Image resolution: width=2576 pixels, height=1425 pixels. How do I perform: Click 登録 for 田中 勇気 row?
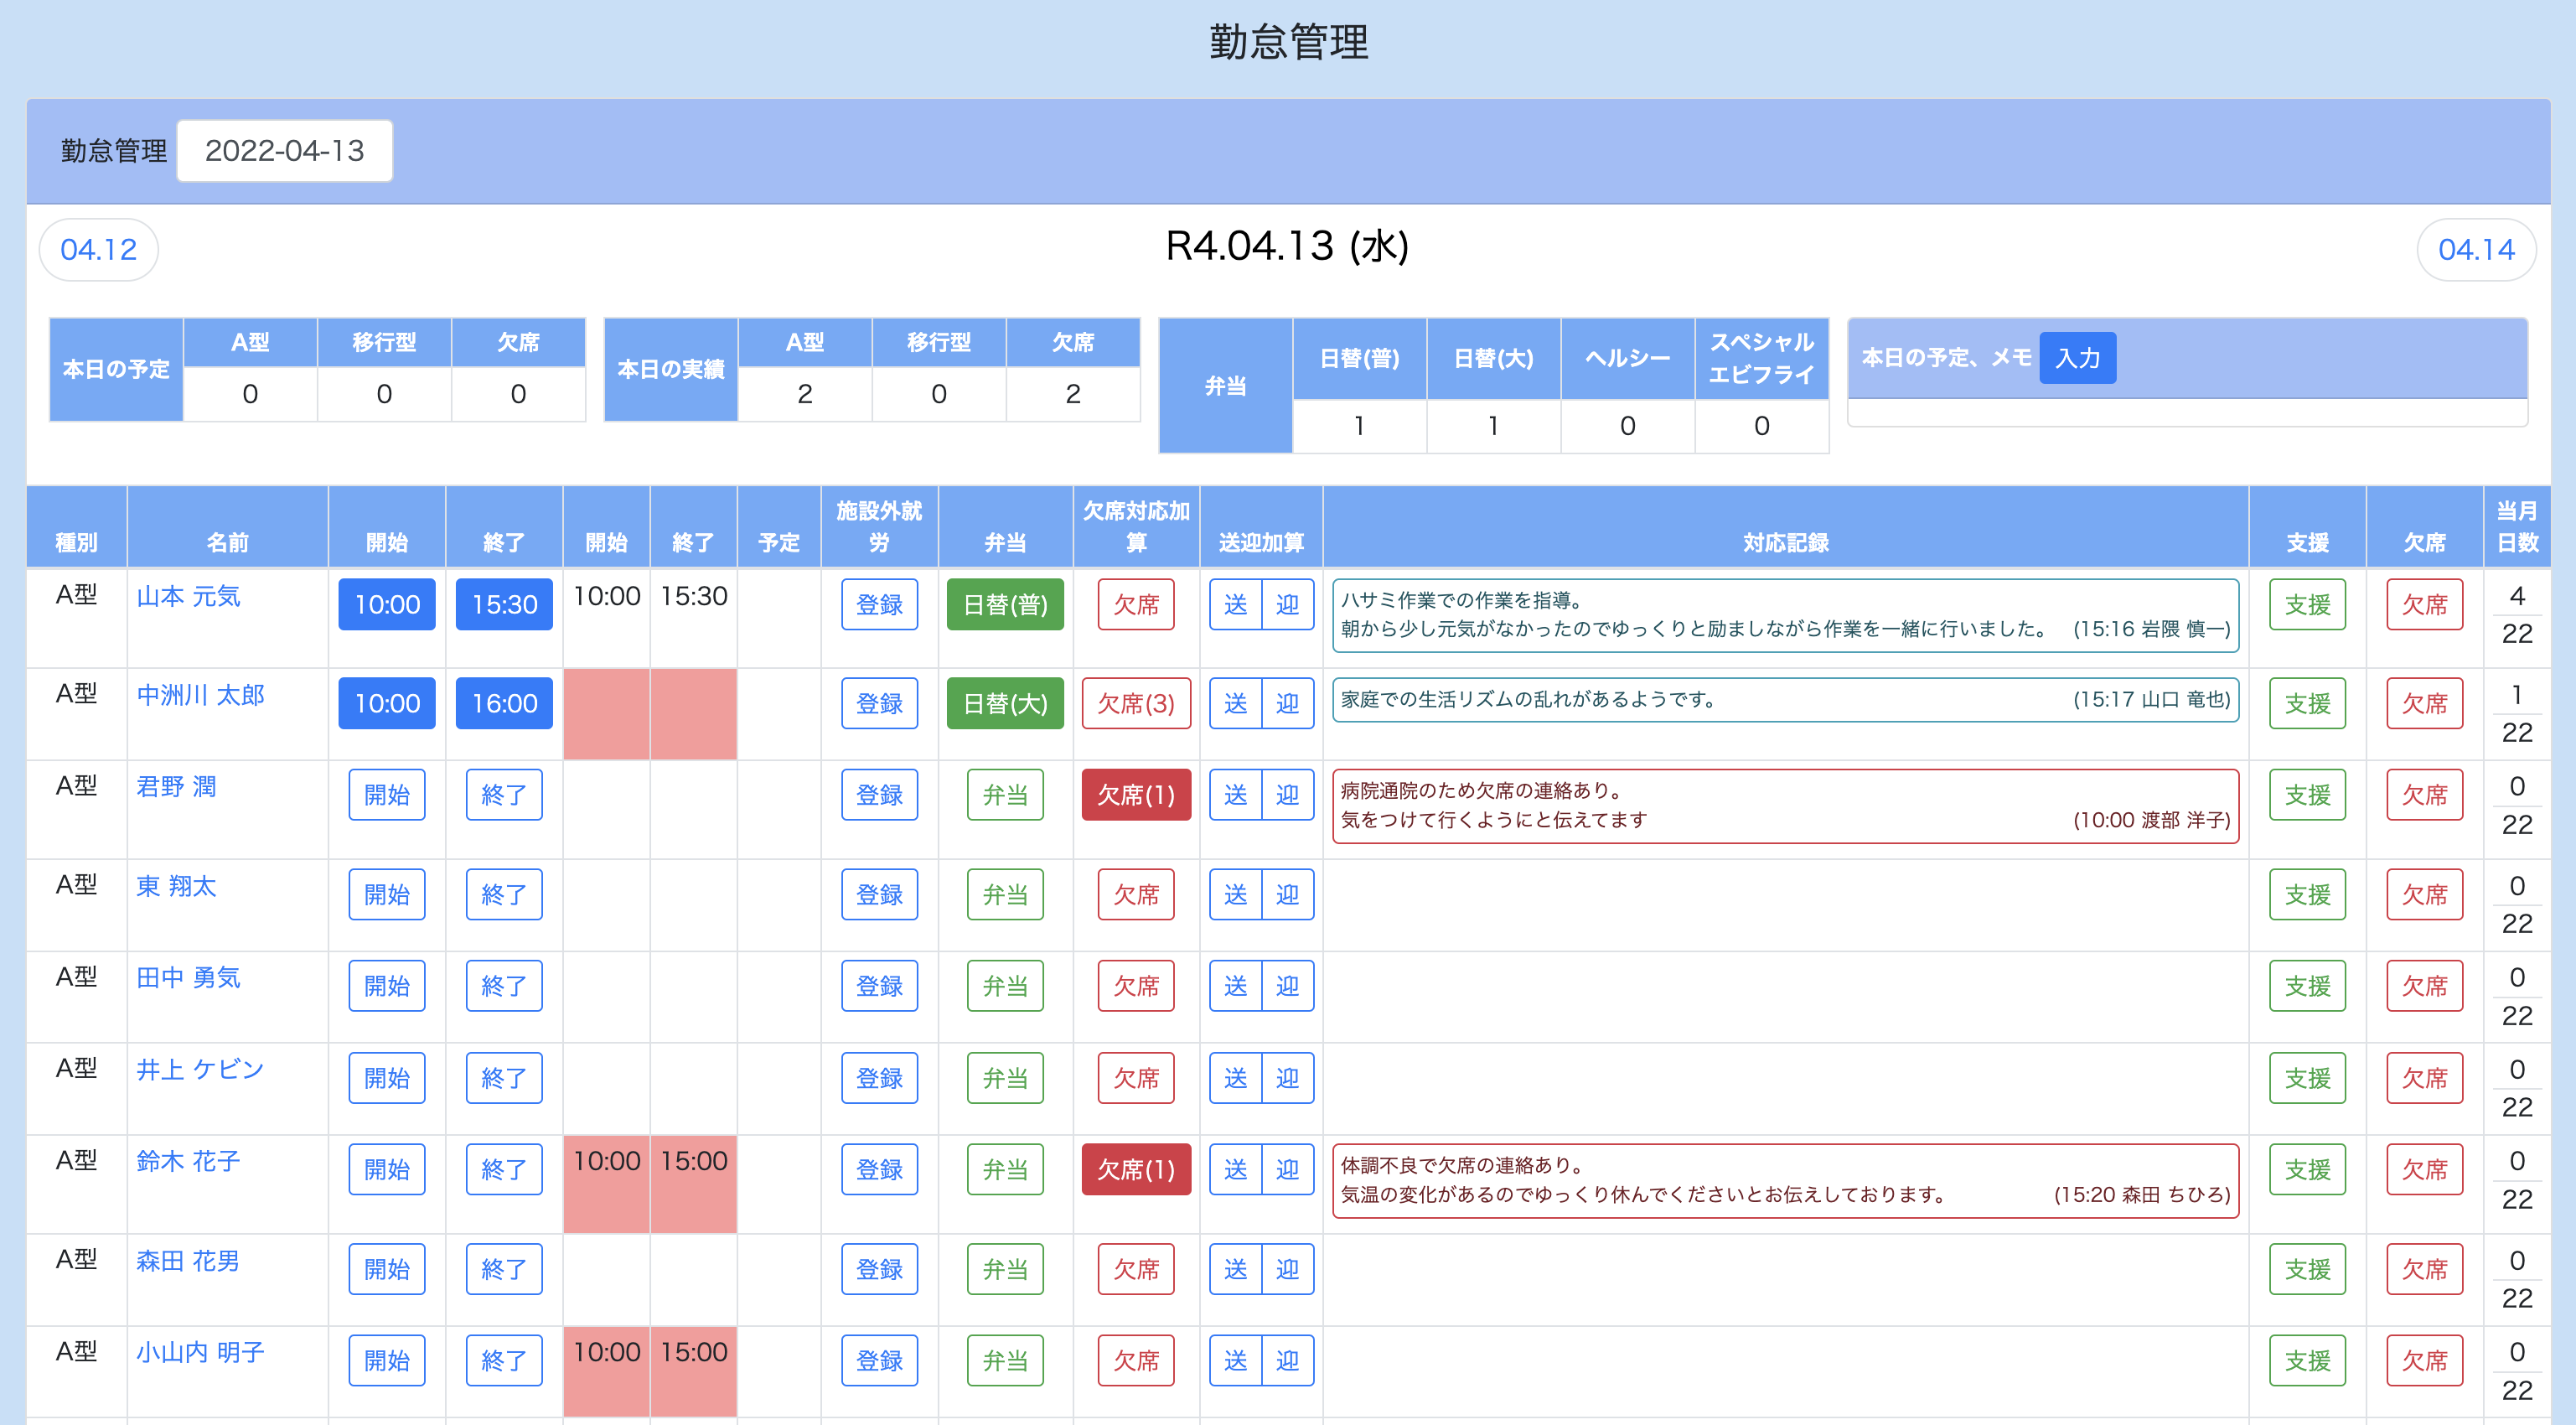click(879, 986)
